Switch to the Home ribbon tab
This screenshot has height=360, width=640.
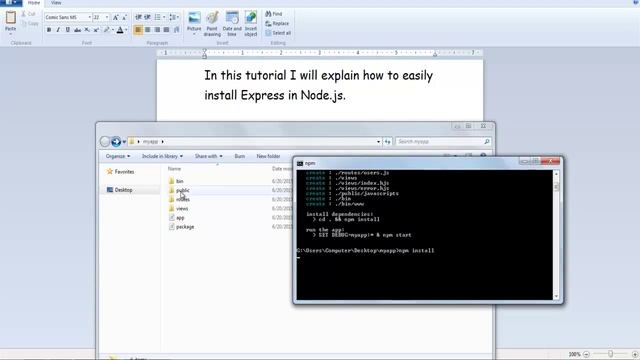34,3
